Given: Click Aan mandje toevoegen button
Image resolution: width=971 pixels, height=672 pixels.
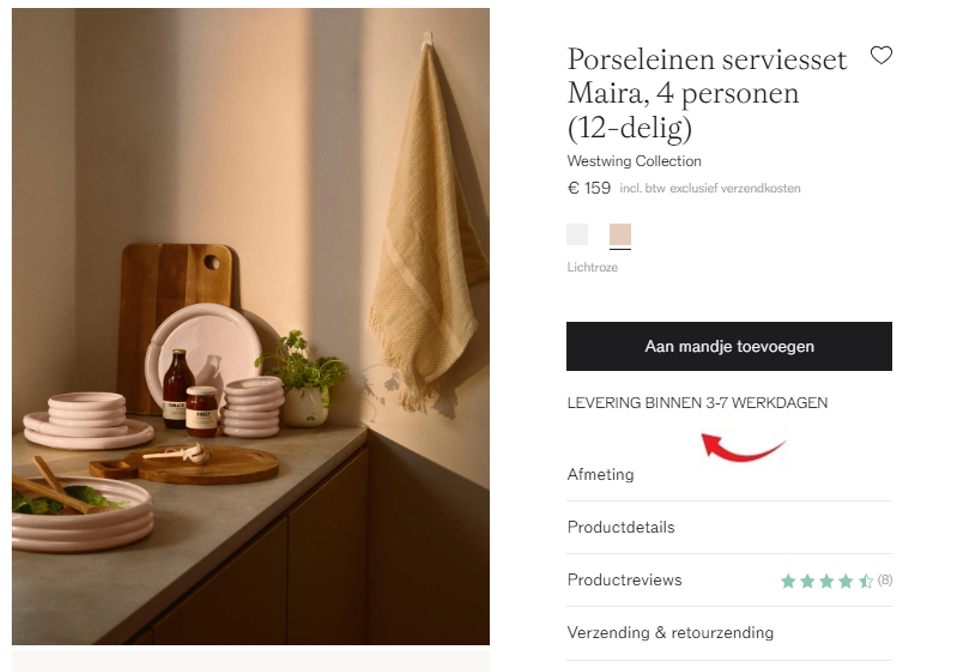Looking at the screenshot, I should pos(729,346).
